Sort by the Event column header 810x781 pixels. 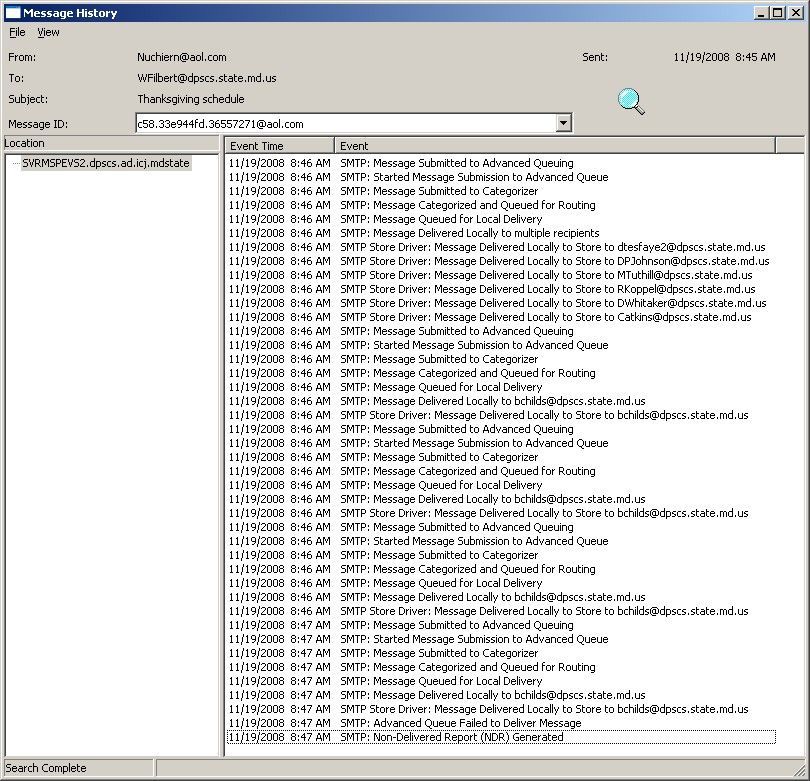pyautogui.click(x=555, y=146)
